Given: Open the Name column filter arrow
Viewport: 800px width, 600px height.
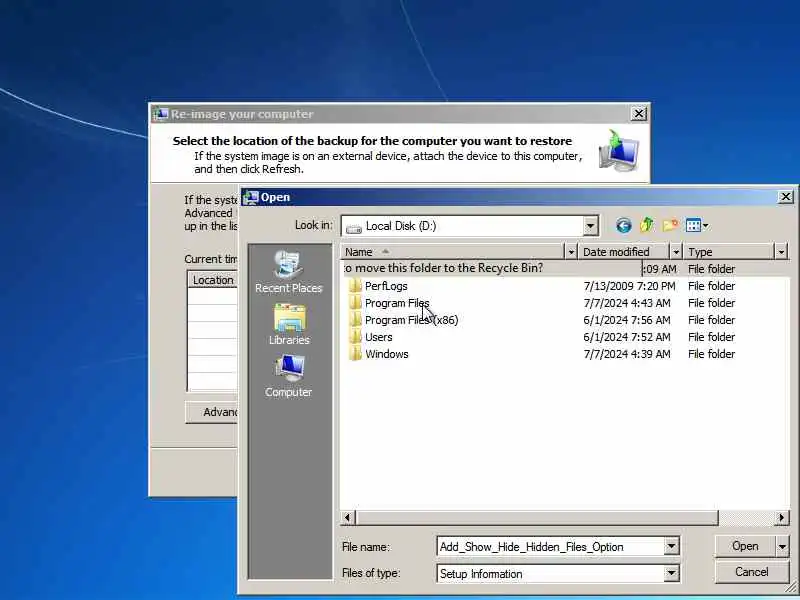Looking at the screenshot, I should click(x=571, y=252).
